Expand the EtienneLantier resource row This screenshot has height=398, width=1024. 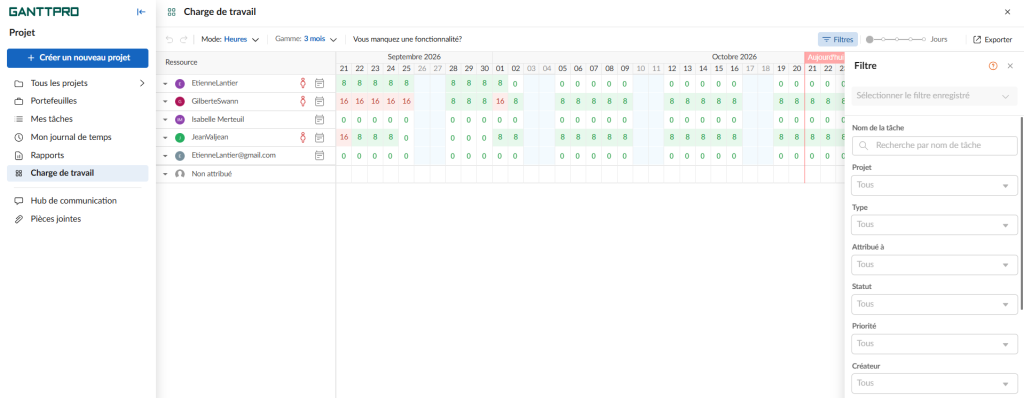coord(165,84)
